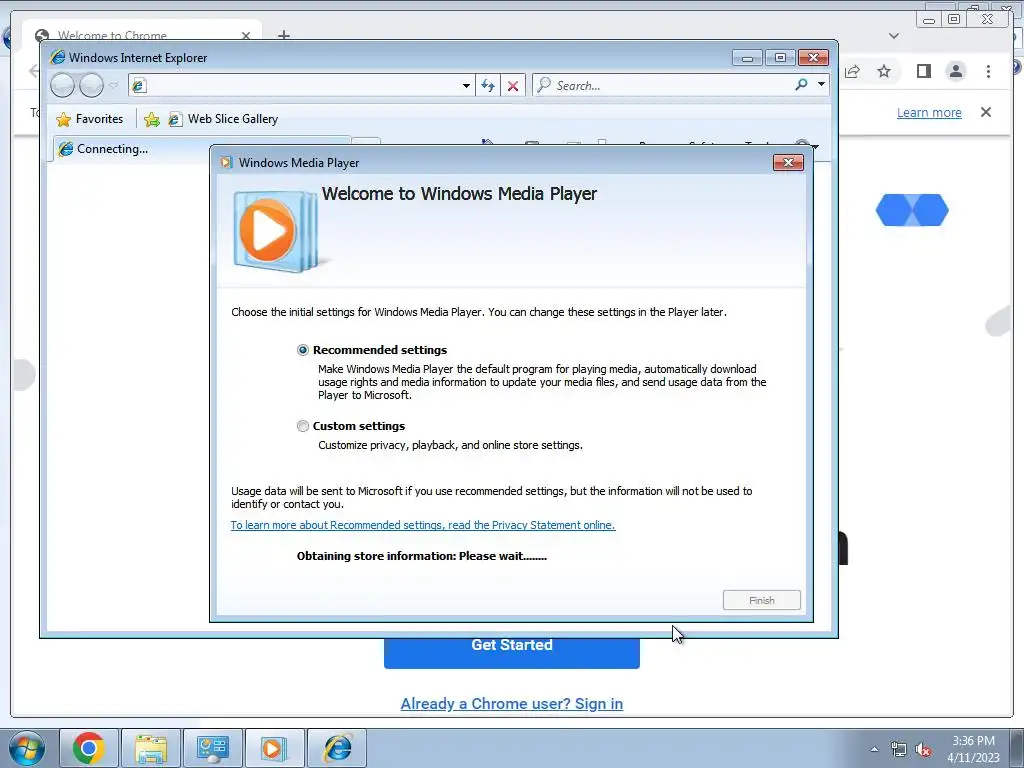Click the muted volume tray icon

coord(923,749)
